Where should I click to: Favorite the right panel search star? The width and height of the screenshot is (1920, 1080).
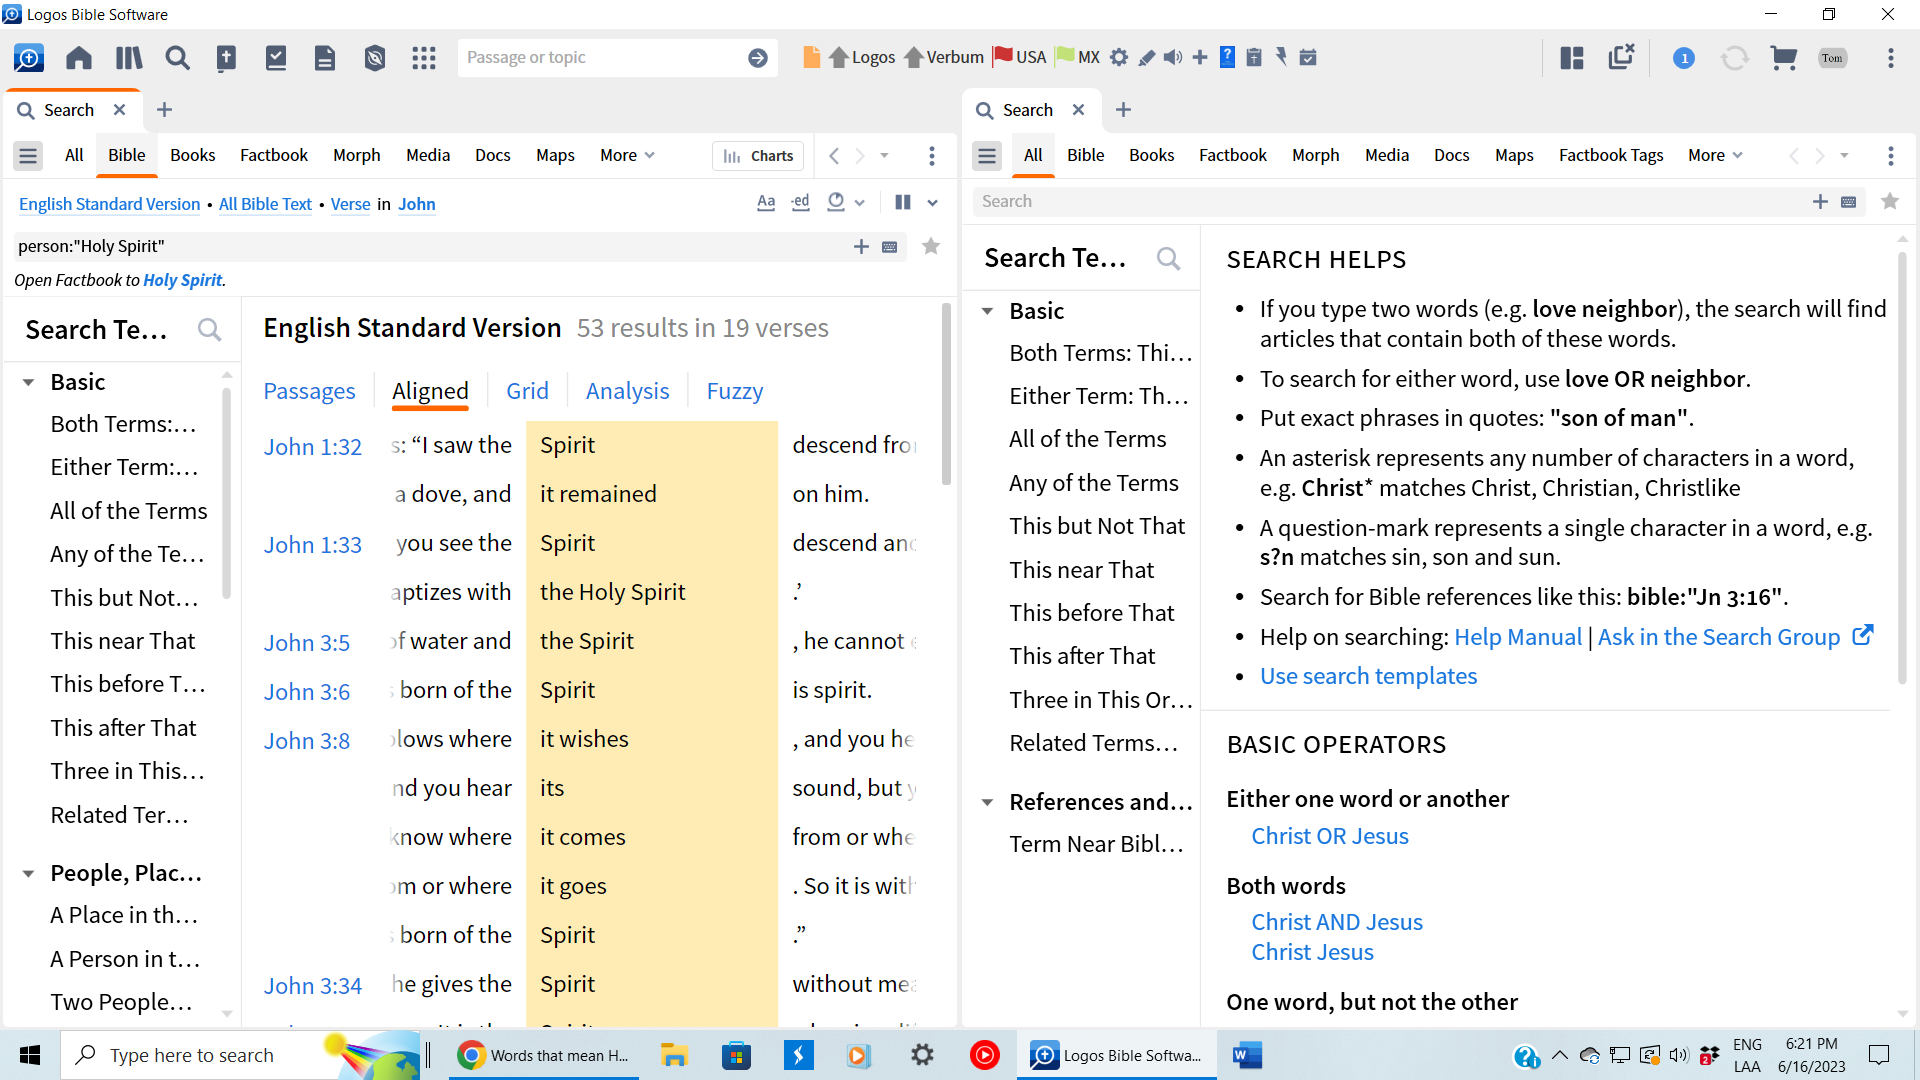coord(1890,201)
